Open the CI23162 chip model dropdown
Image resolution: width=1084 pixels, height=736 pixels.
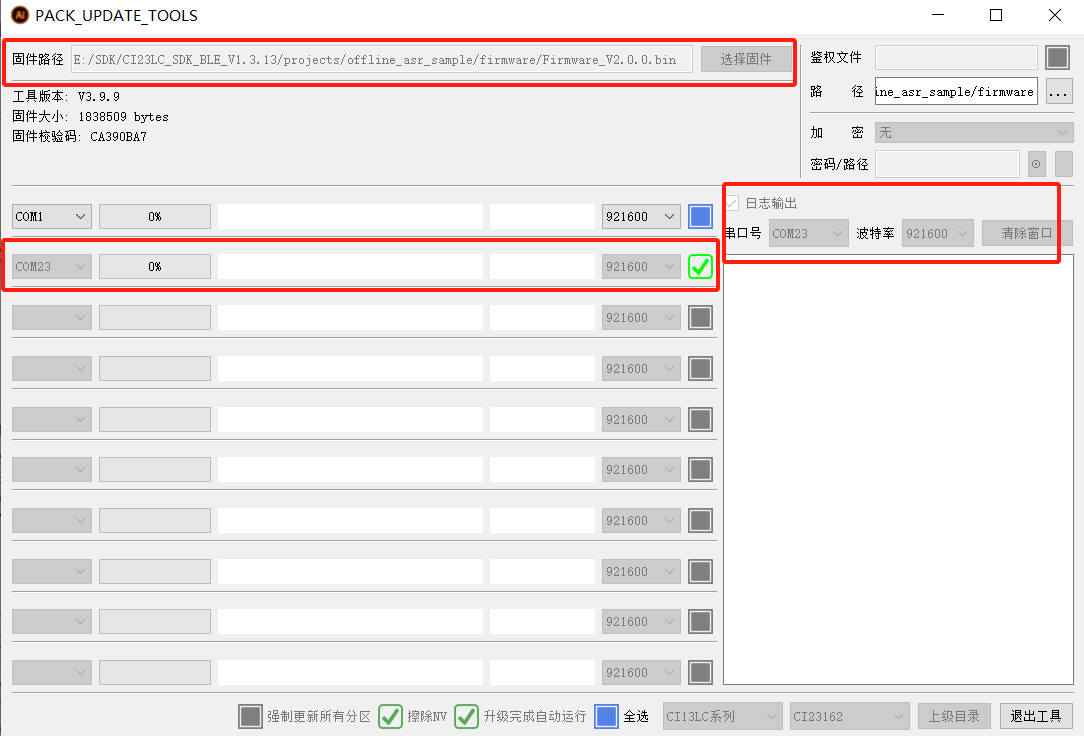coord(849,716)
